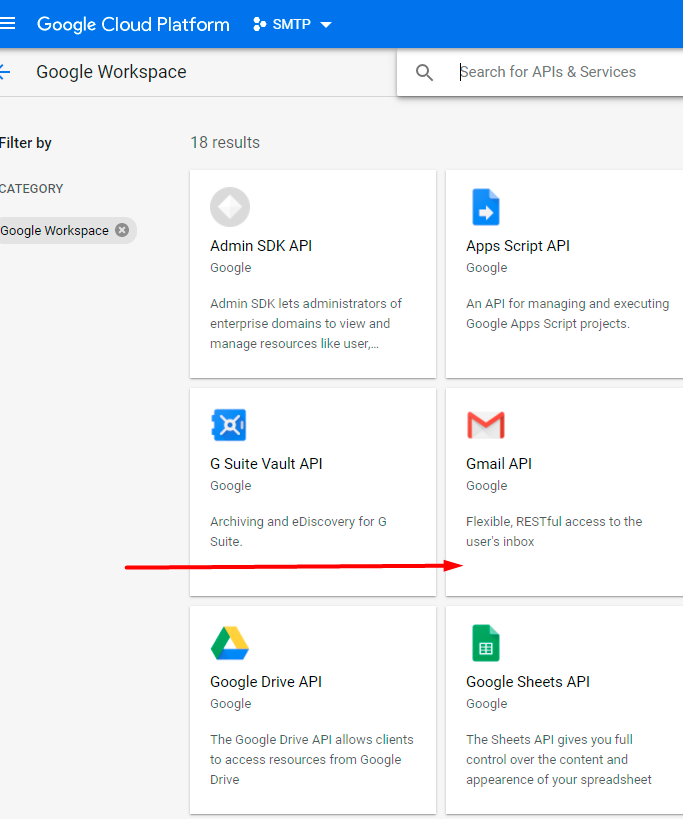The width and height of the screenshot is (683, 819).
Task: Click the search magnifier icon
Action: tap(425, 73)
